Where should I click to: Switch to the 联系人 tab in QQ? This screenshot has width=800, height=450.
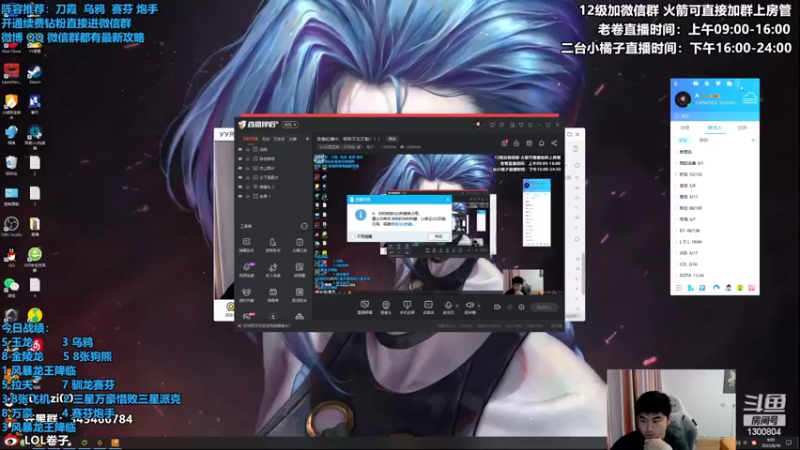click(x=714, y=128)
